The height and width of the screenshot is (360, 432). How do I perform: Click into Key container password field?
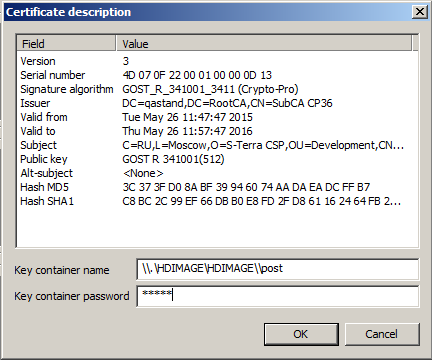pos(278,296)
